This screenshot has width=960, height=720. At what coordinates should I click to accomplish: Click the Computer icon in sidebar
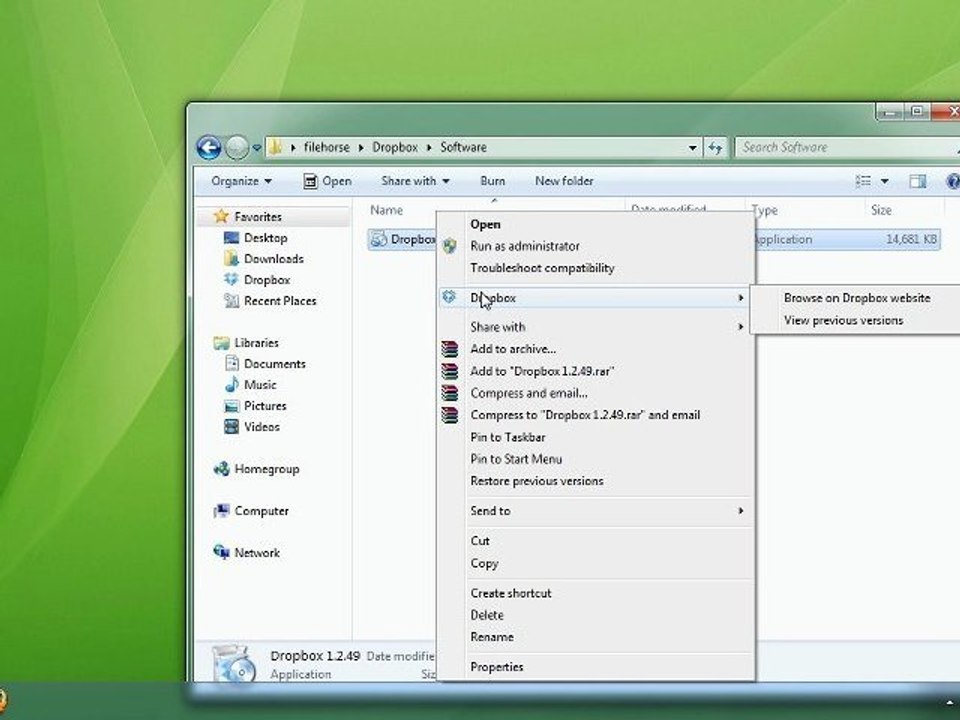[221, 511]
